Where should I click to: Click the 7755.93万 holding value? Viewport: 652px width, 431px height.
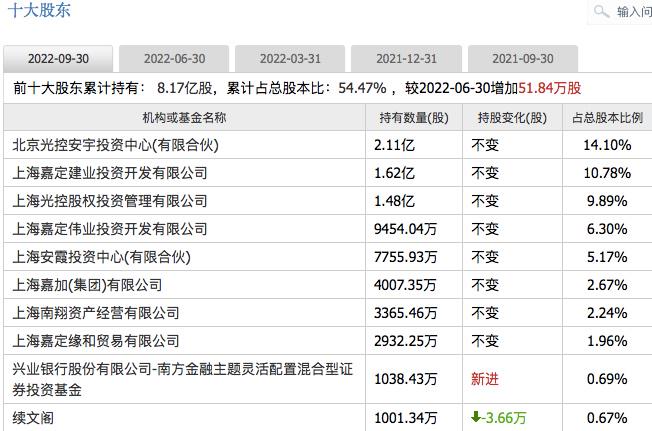coord(405,257)
